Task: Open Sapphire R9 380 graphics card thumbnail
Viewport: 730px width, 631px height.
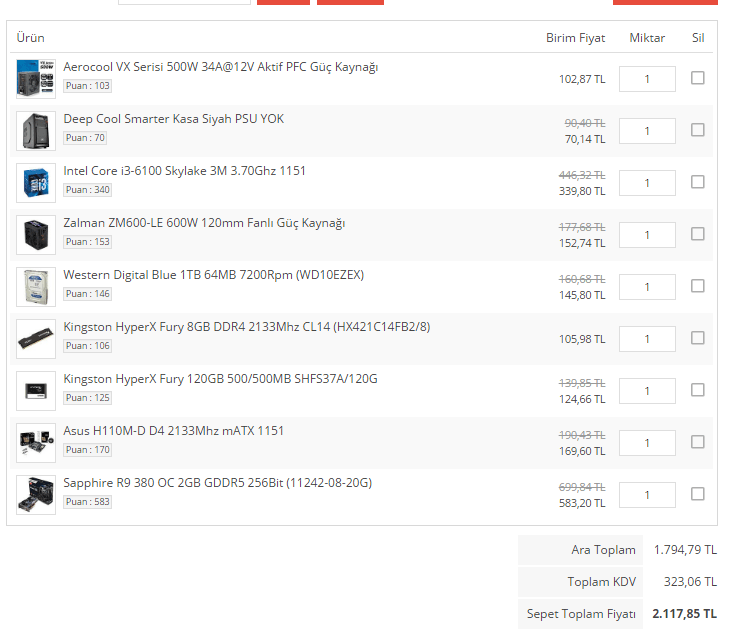Action: pos(36,495)
